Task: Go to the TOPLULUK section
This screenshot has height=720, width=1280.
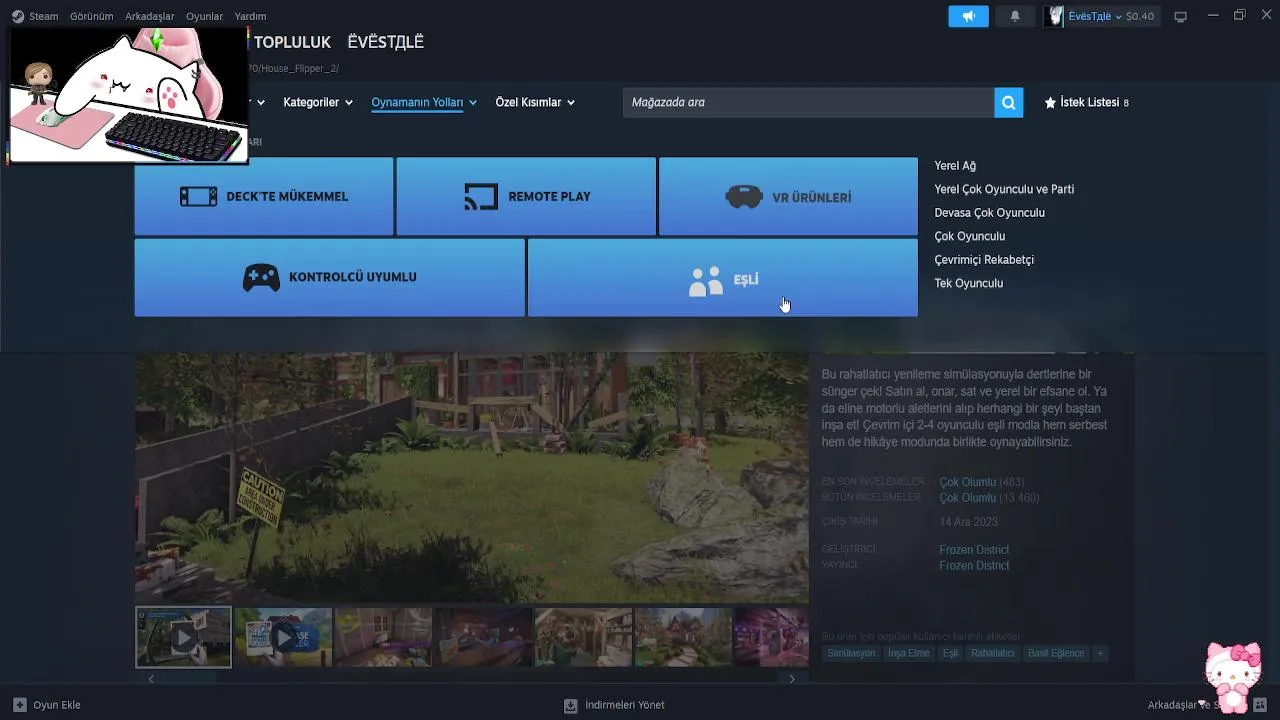Action: coord(292,42)
